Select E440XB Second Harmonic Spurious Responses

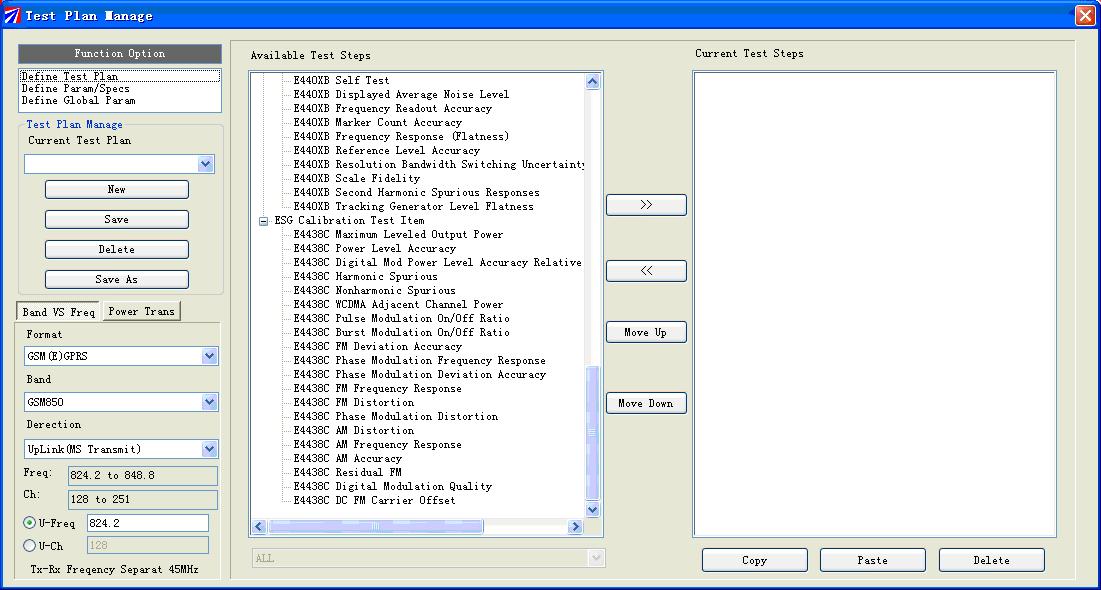(416, 192)
